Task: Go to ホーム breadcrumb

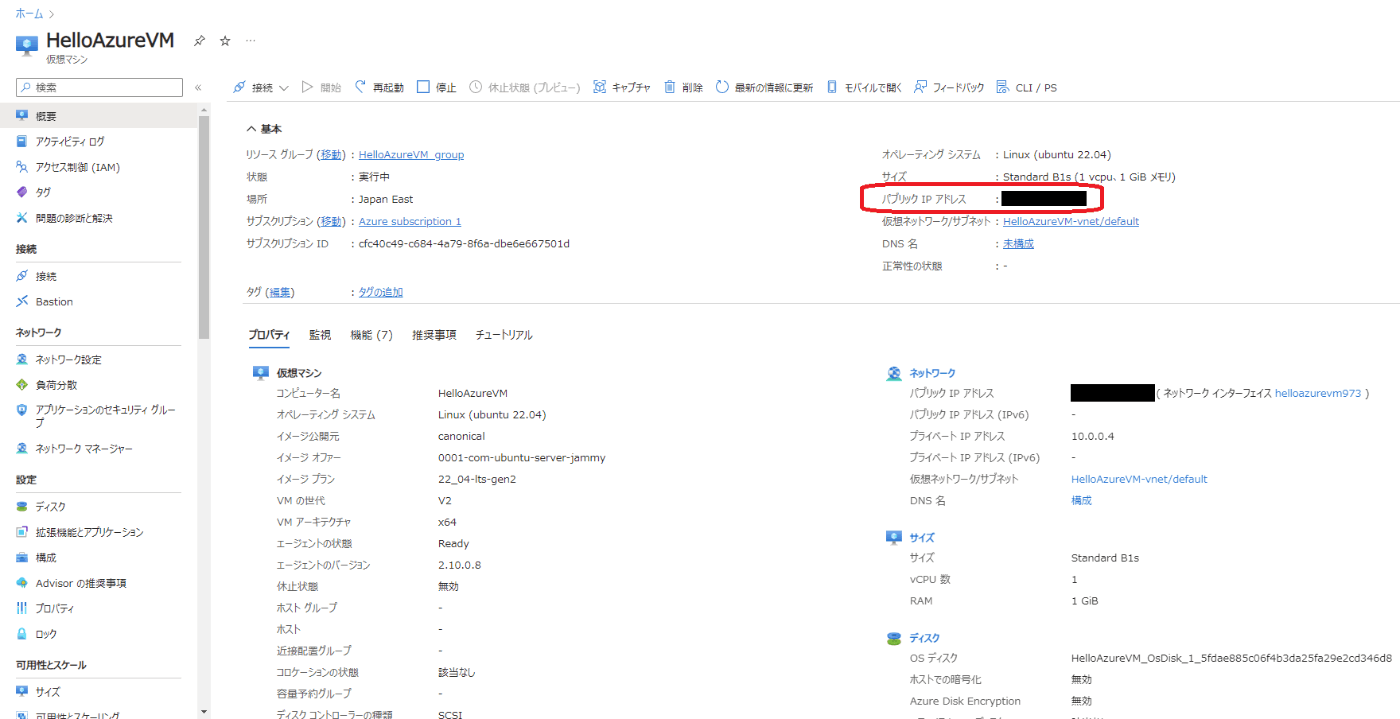Action: (x=29, y=14)
